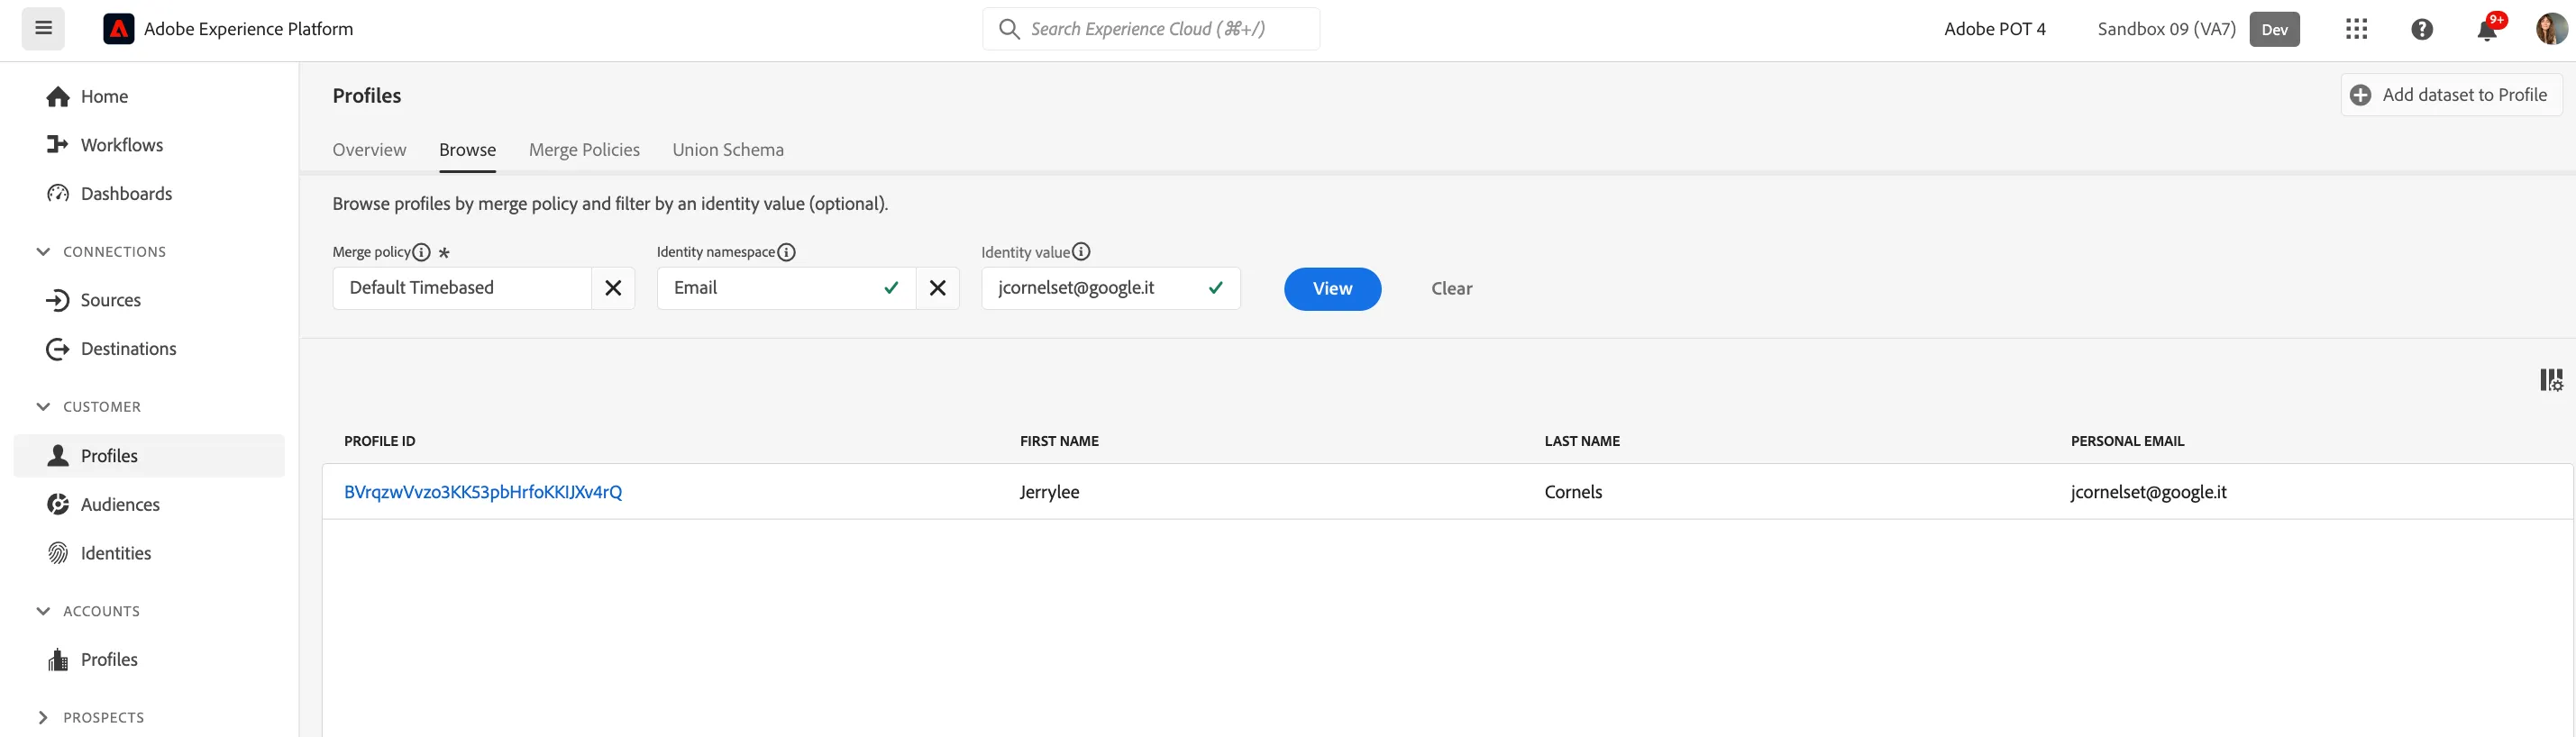Click Add dataset to Profile button
The width and height of the screenshot is (2576, 737).
(x=2451, y=95)
